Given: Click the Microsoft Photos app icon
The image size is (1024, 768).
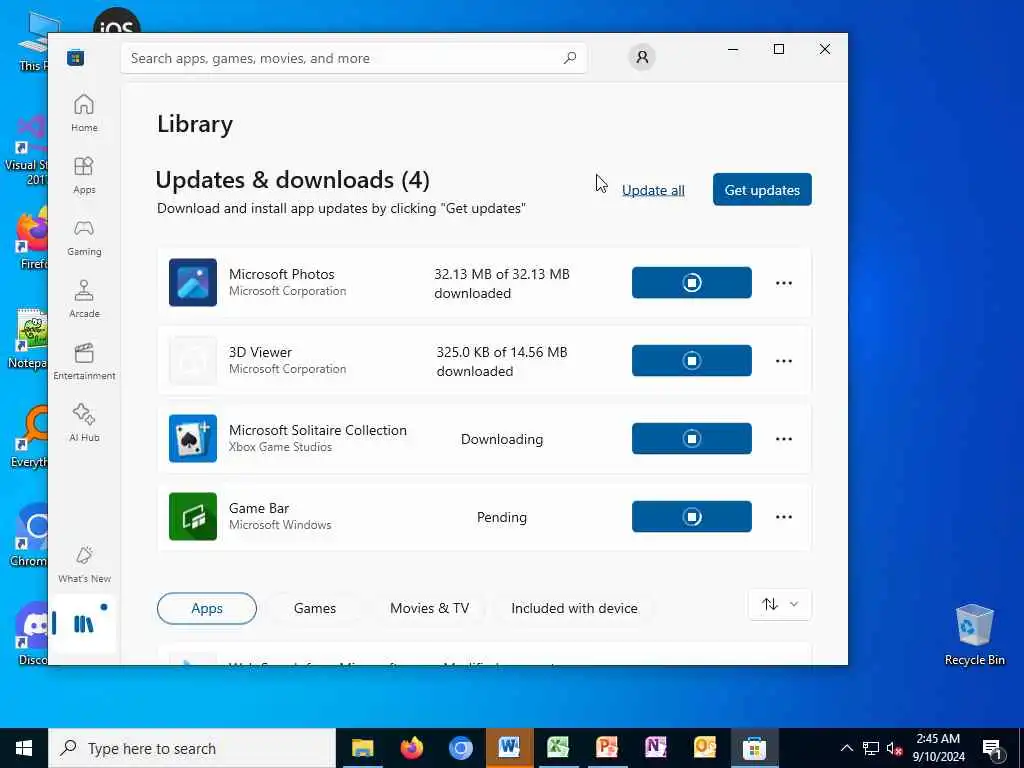Looking at the screenshot, I should tap(193, 282).
